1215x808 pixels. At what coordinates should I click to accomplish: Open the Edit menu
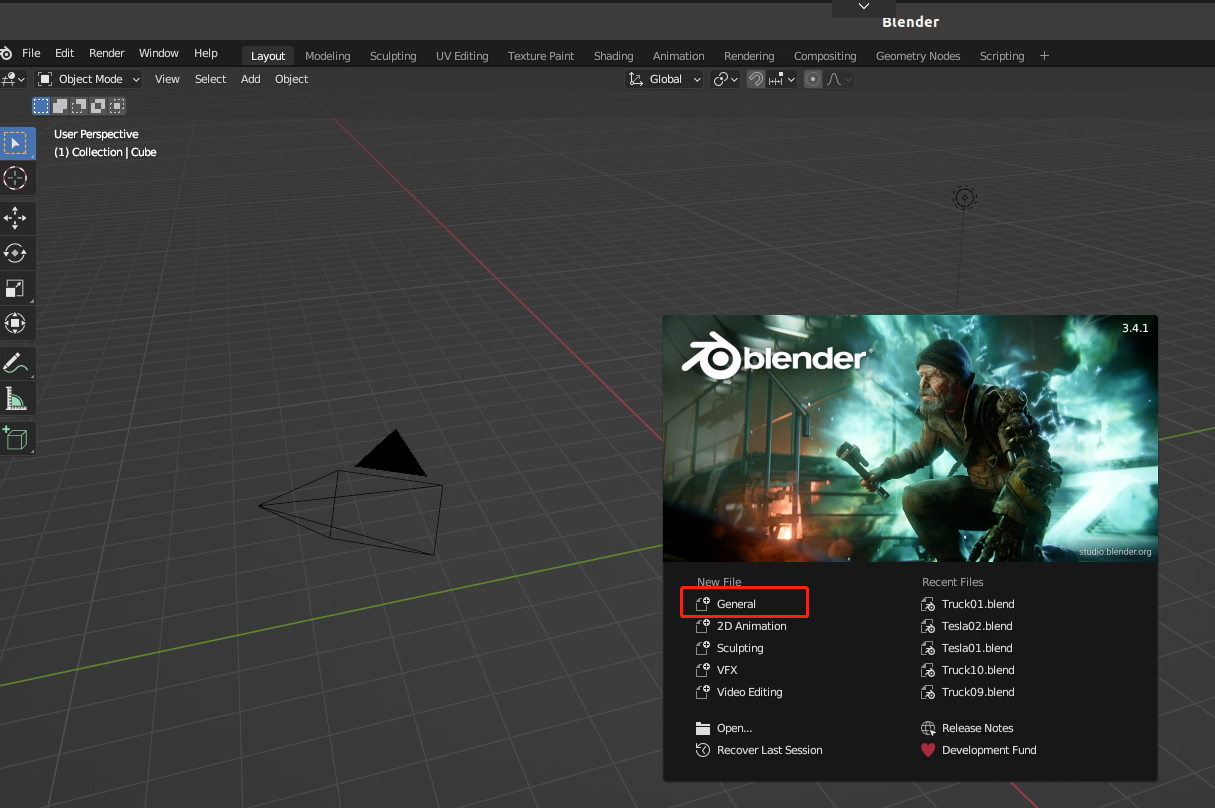pos(65,53)
